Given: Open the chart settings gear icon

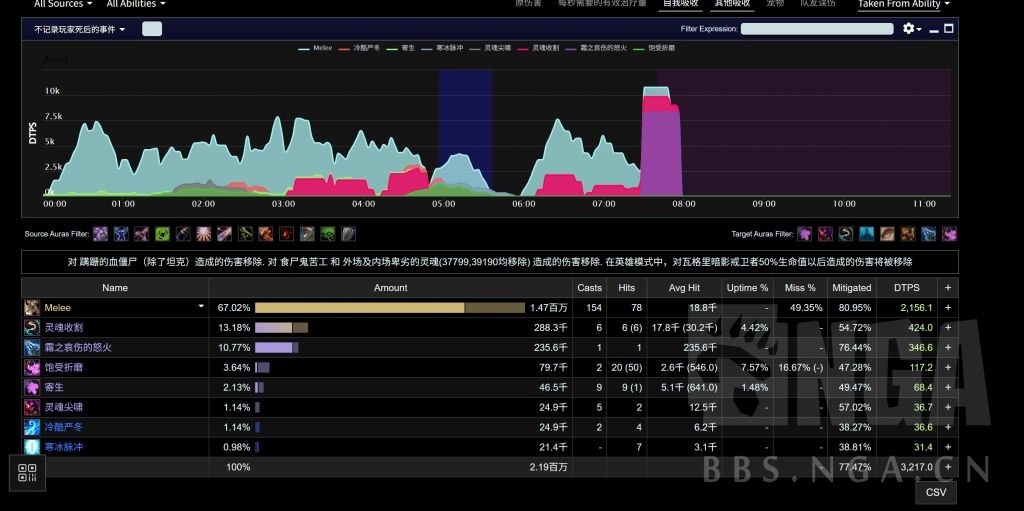Looking at the screenshot, I should point(909,29).
